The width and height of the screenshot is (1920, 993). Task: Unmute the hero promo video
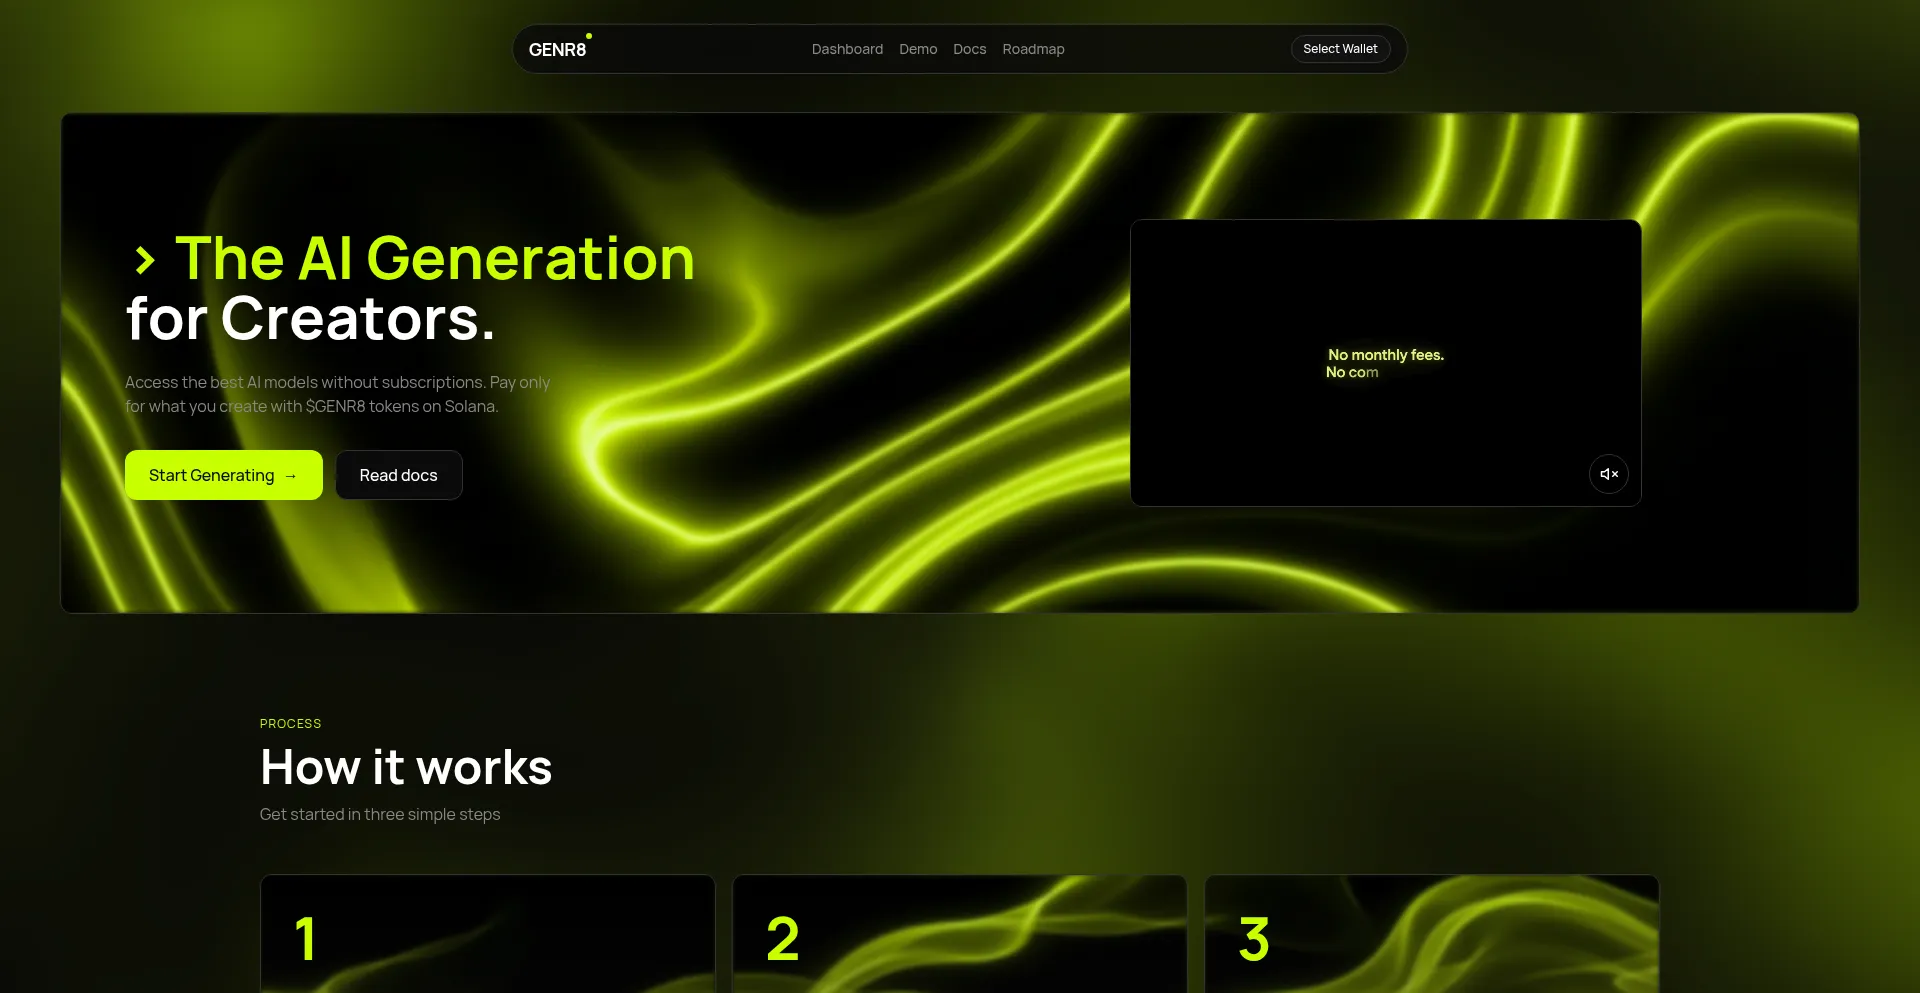(x=1609, y=473)
